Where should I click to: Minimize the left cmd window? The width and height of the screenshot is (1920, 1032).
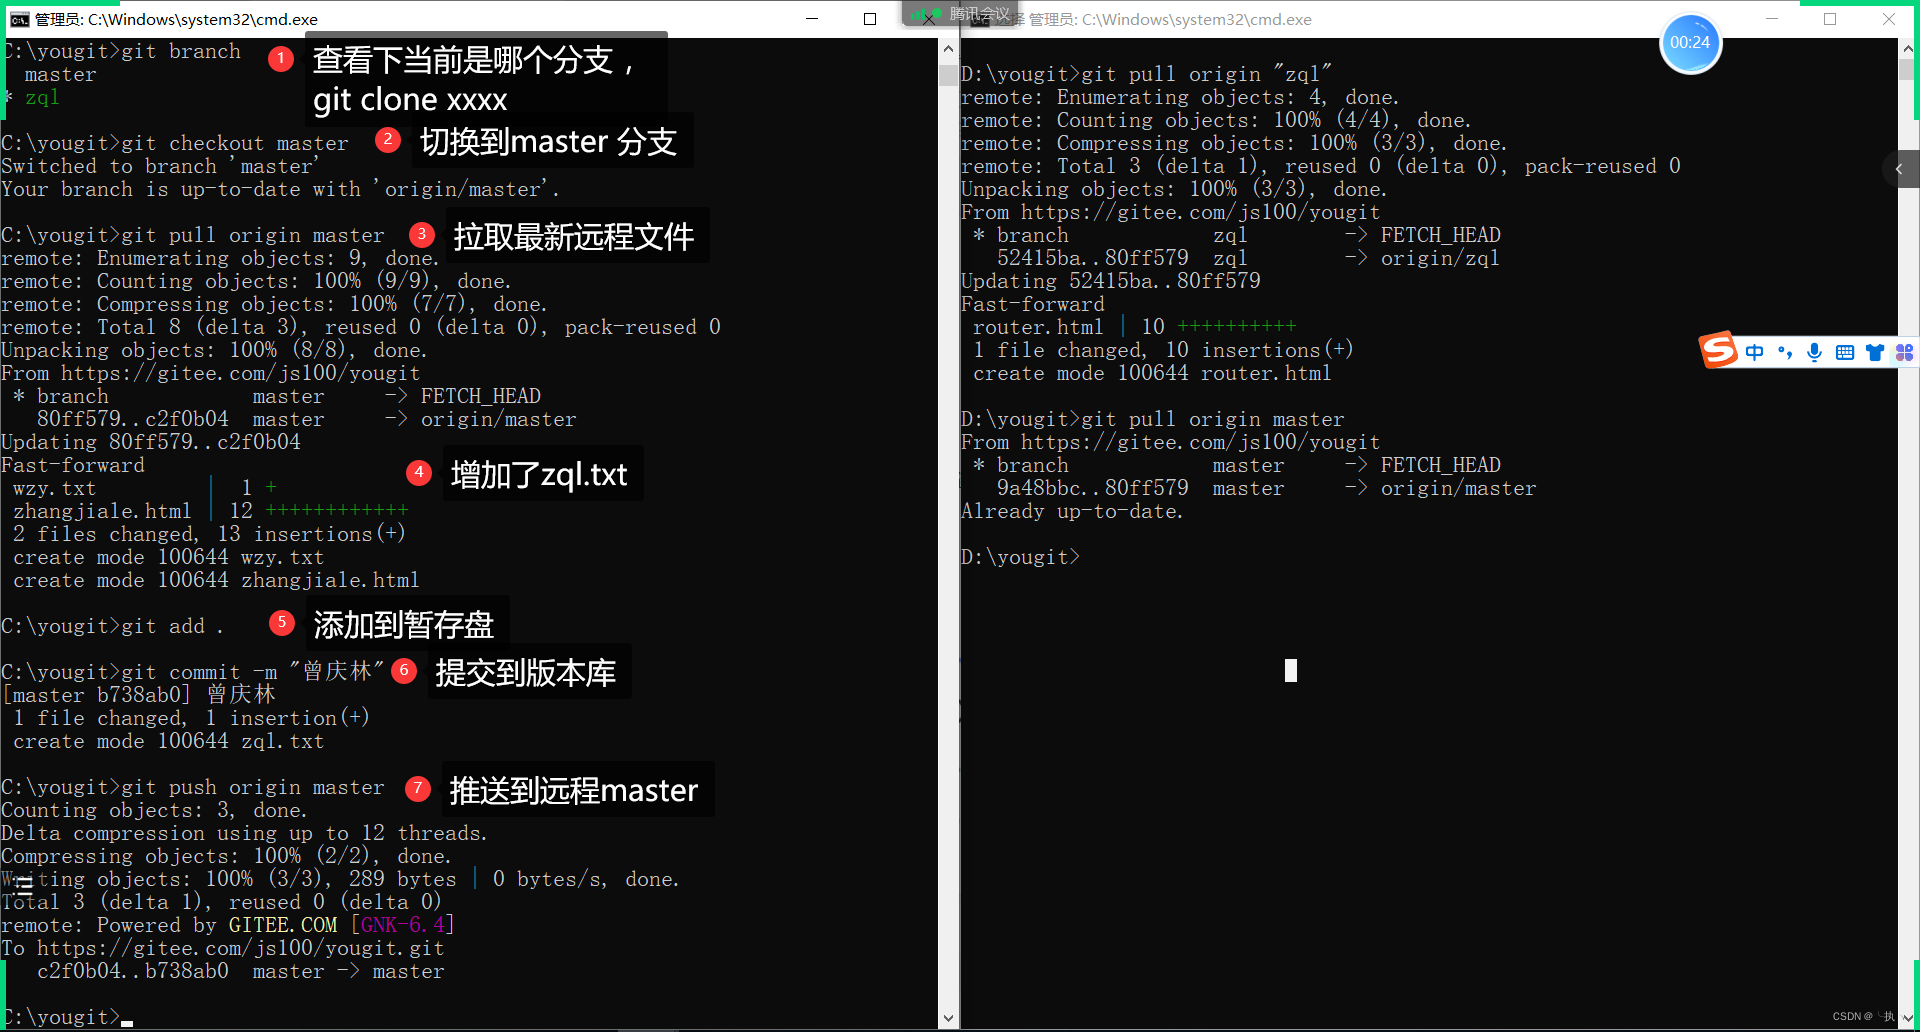pyautogui.click(x=812, y=19)
